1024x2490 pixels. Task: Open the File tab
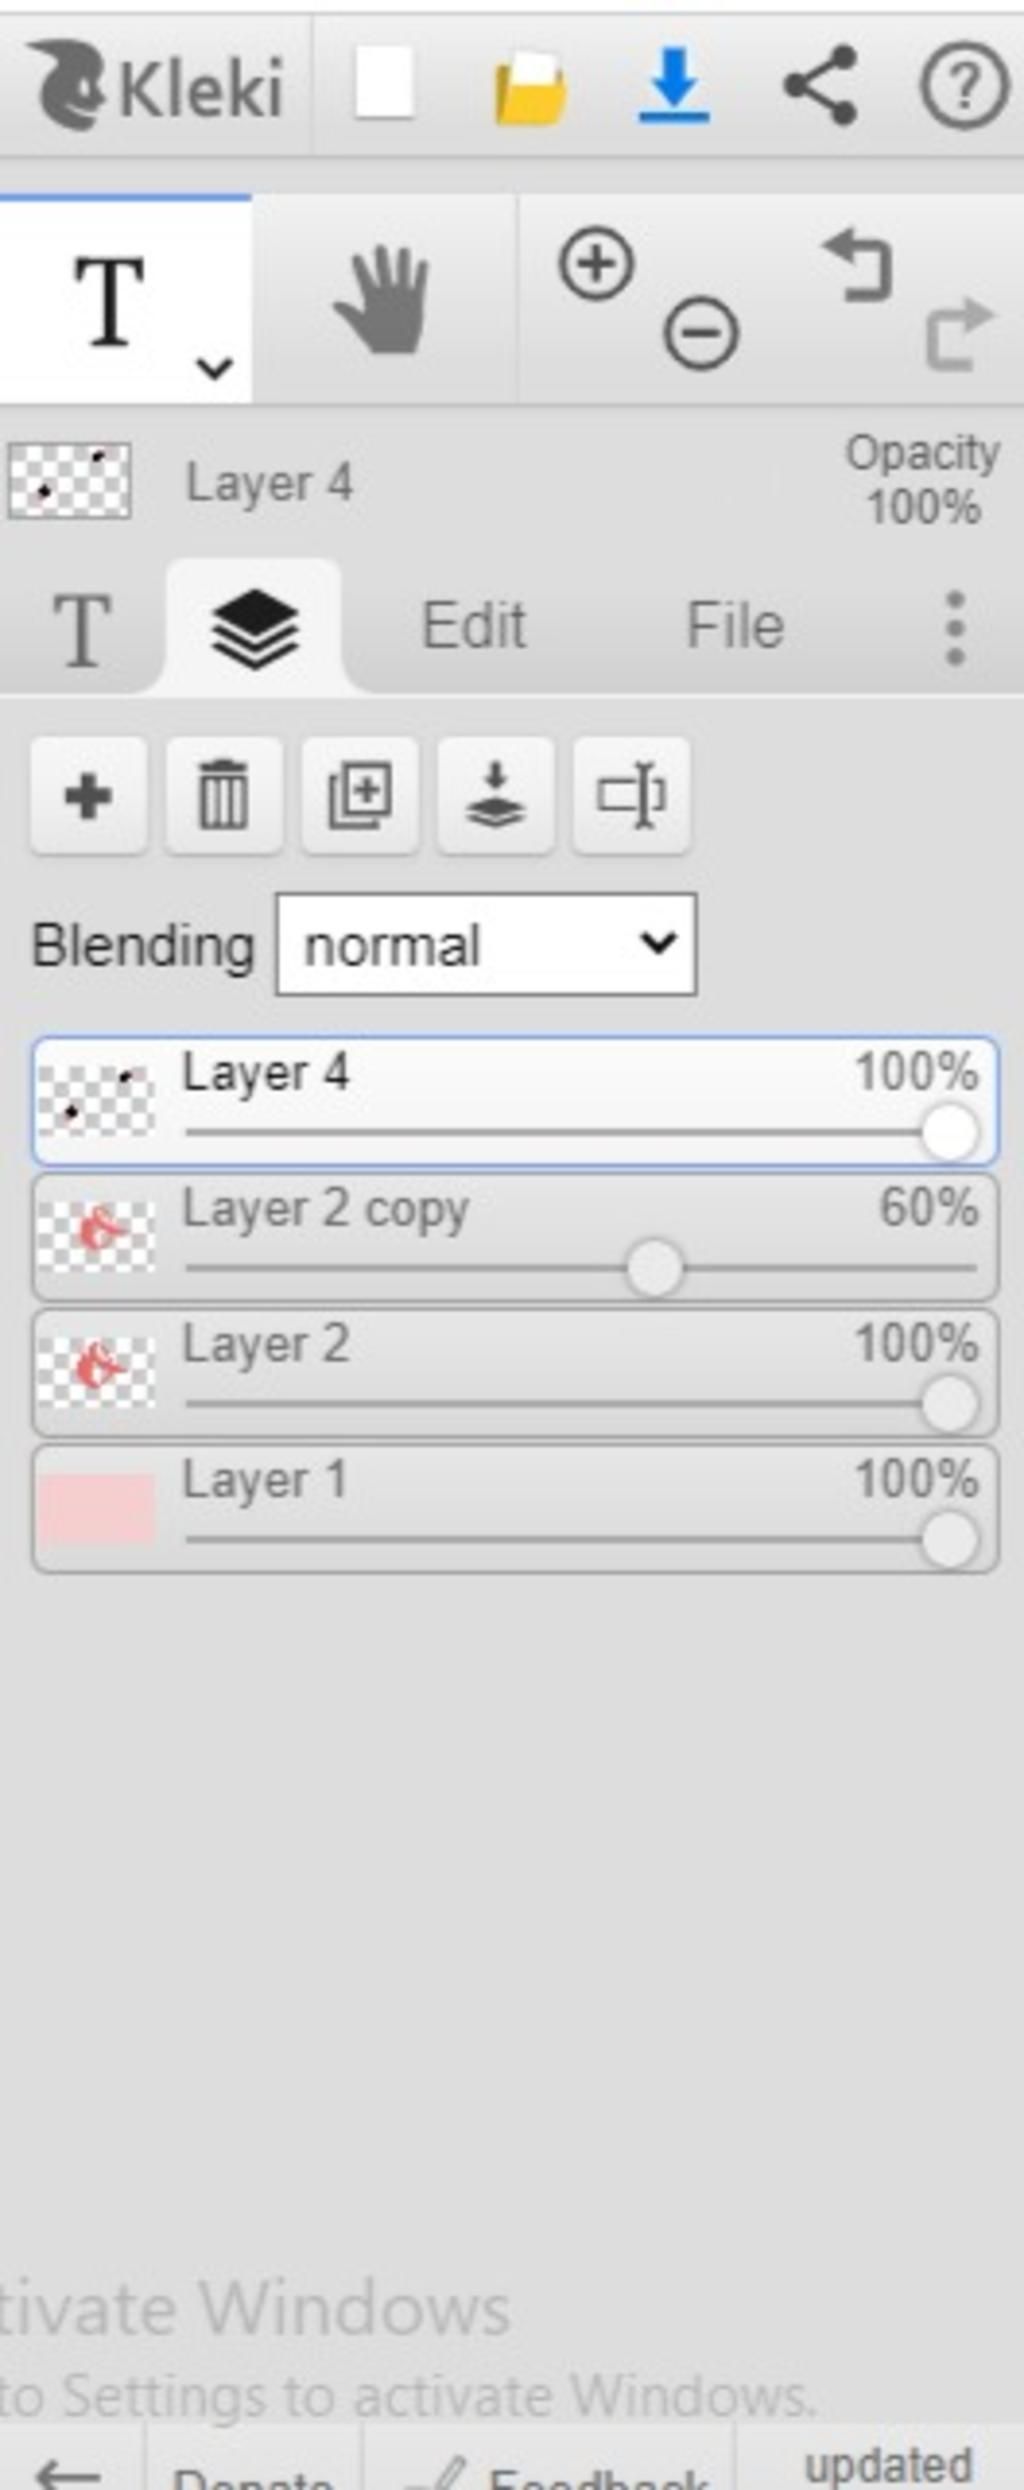click(735, 626)
